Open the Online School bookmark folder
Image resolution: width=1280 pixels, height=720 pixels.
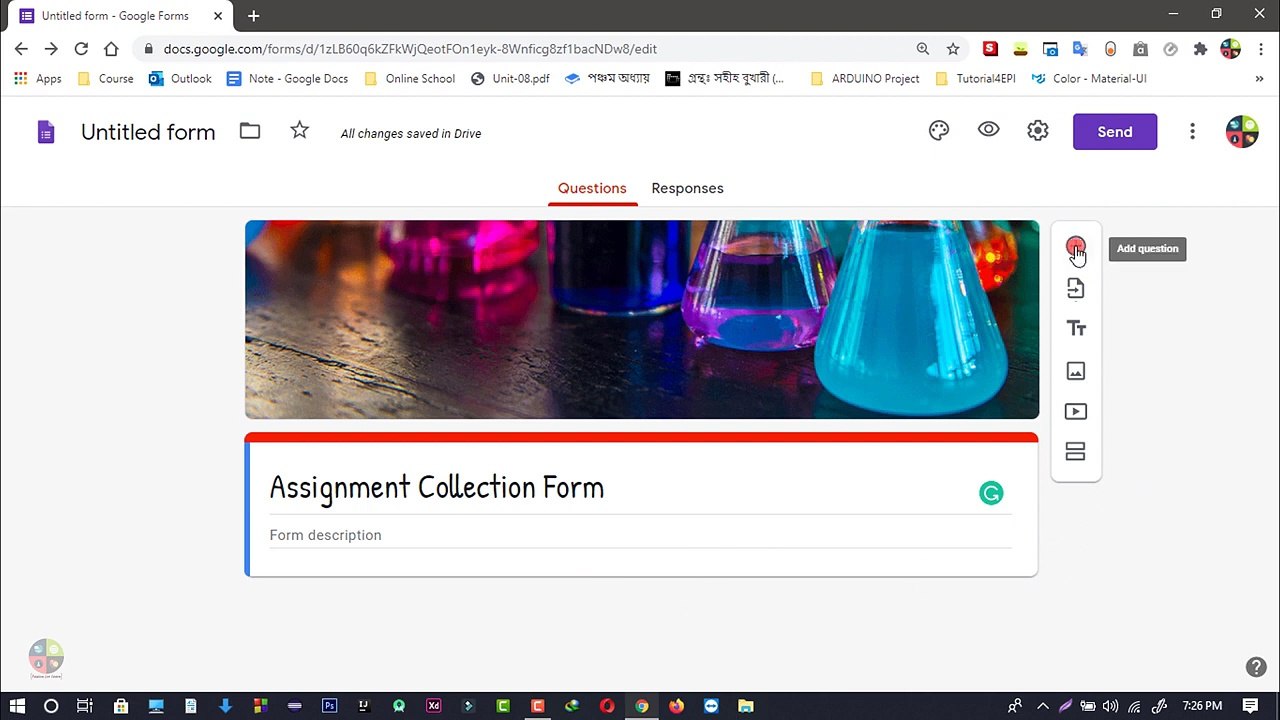click(x=410, y=78)
